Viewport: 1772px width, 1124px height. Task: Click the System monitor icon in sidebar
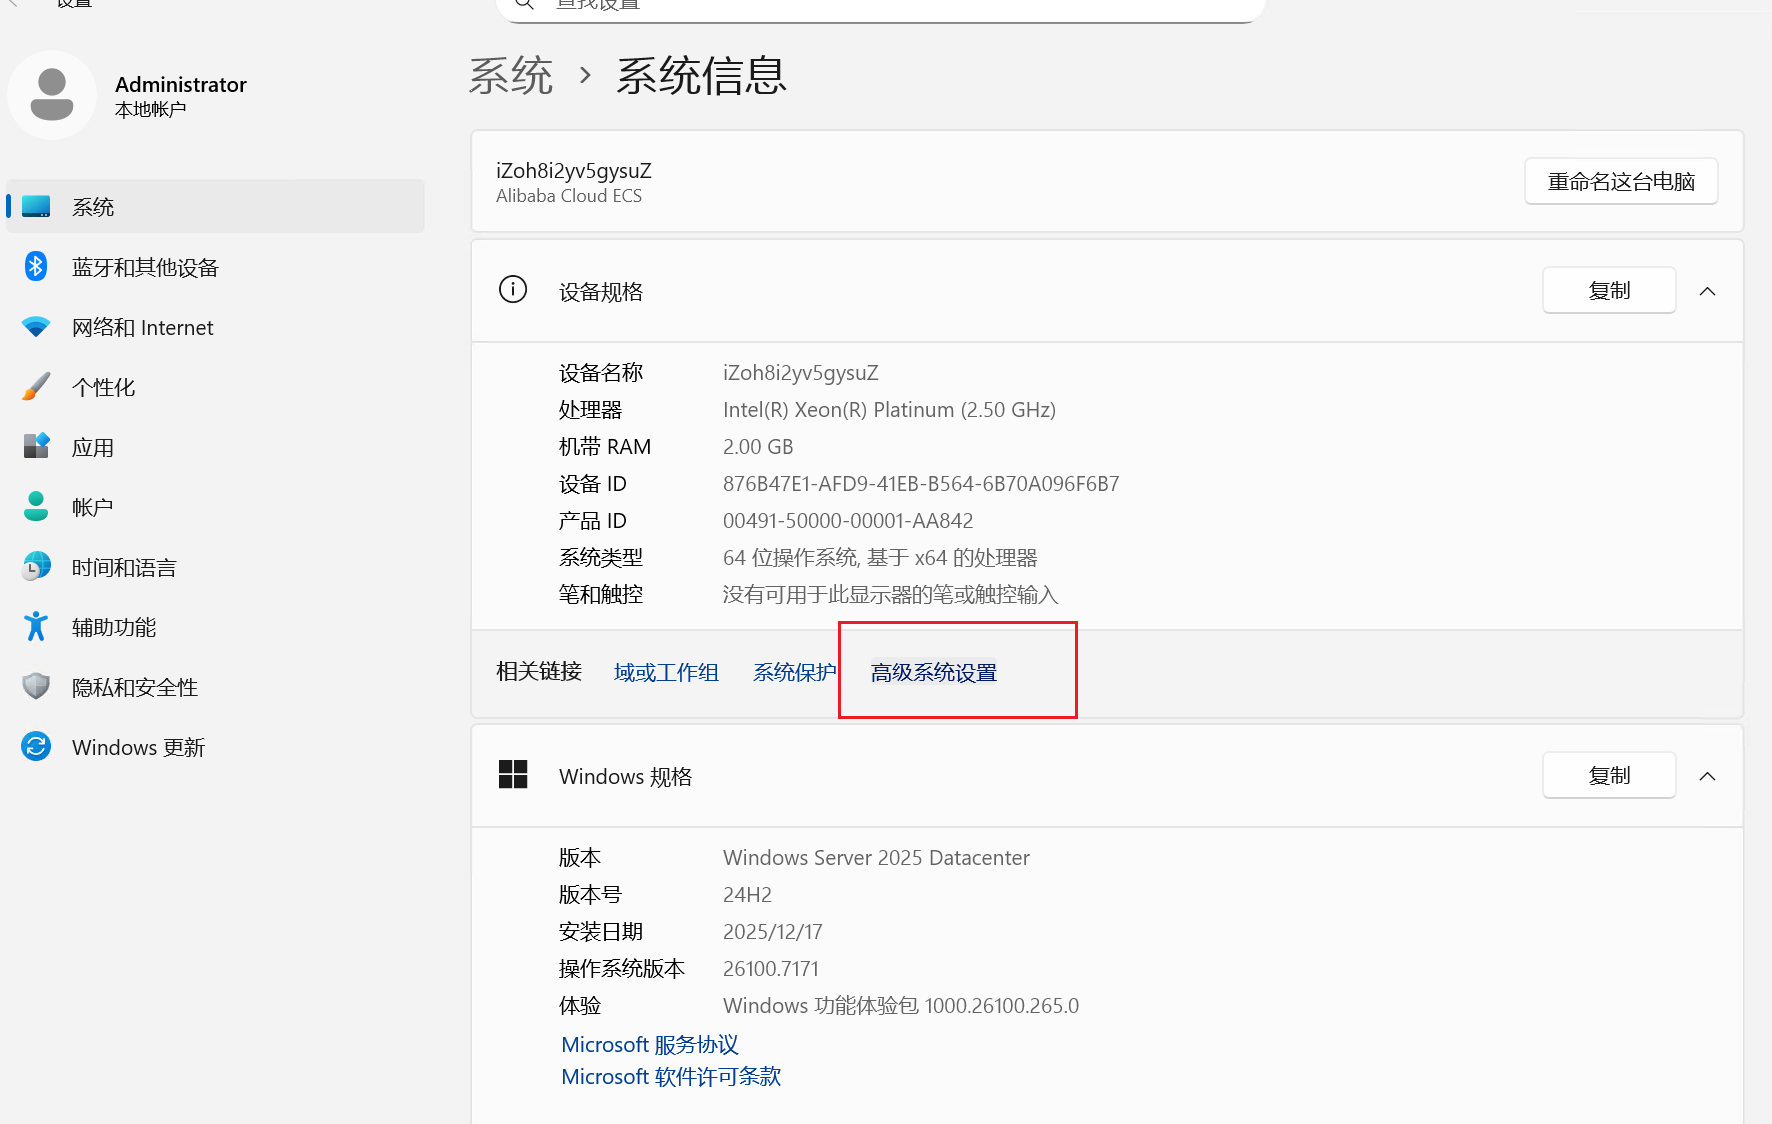click(x=36, y=206)
